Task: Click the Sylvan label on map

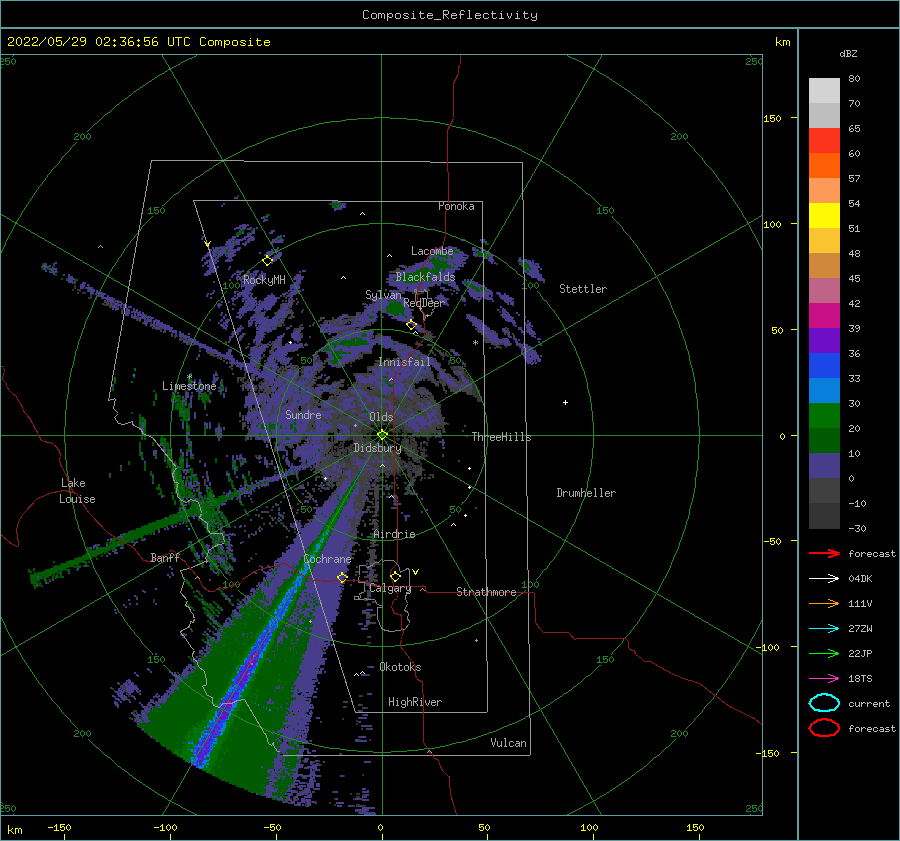Action: (x=383, y=295)
